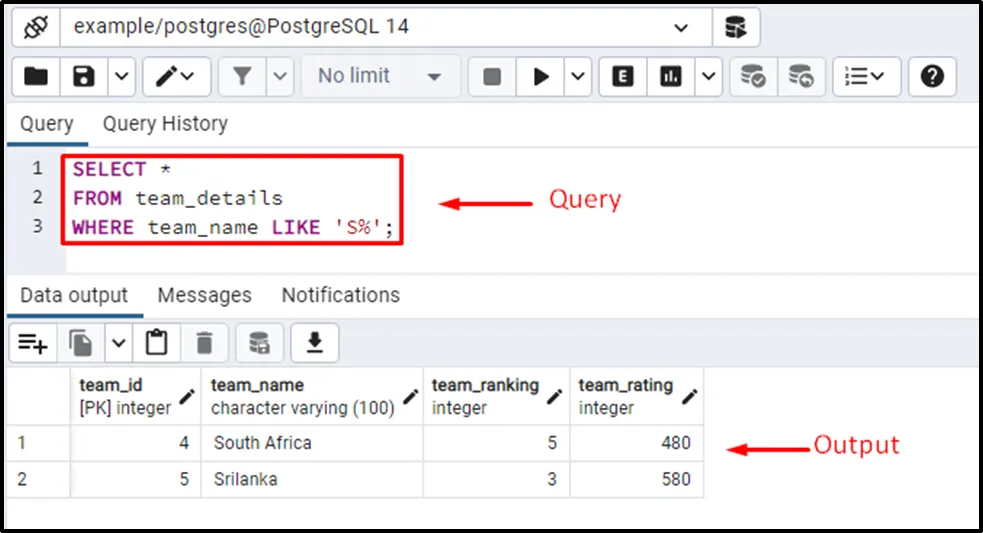Image resolution: width=983 pixels, height=533 pixels.
Task: Expand the execute options dropdown arrow
Action: point(578,77)
